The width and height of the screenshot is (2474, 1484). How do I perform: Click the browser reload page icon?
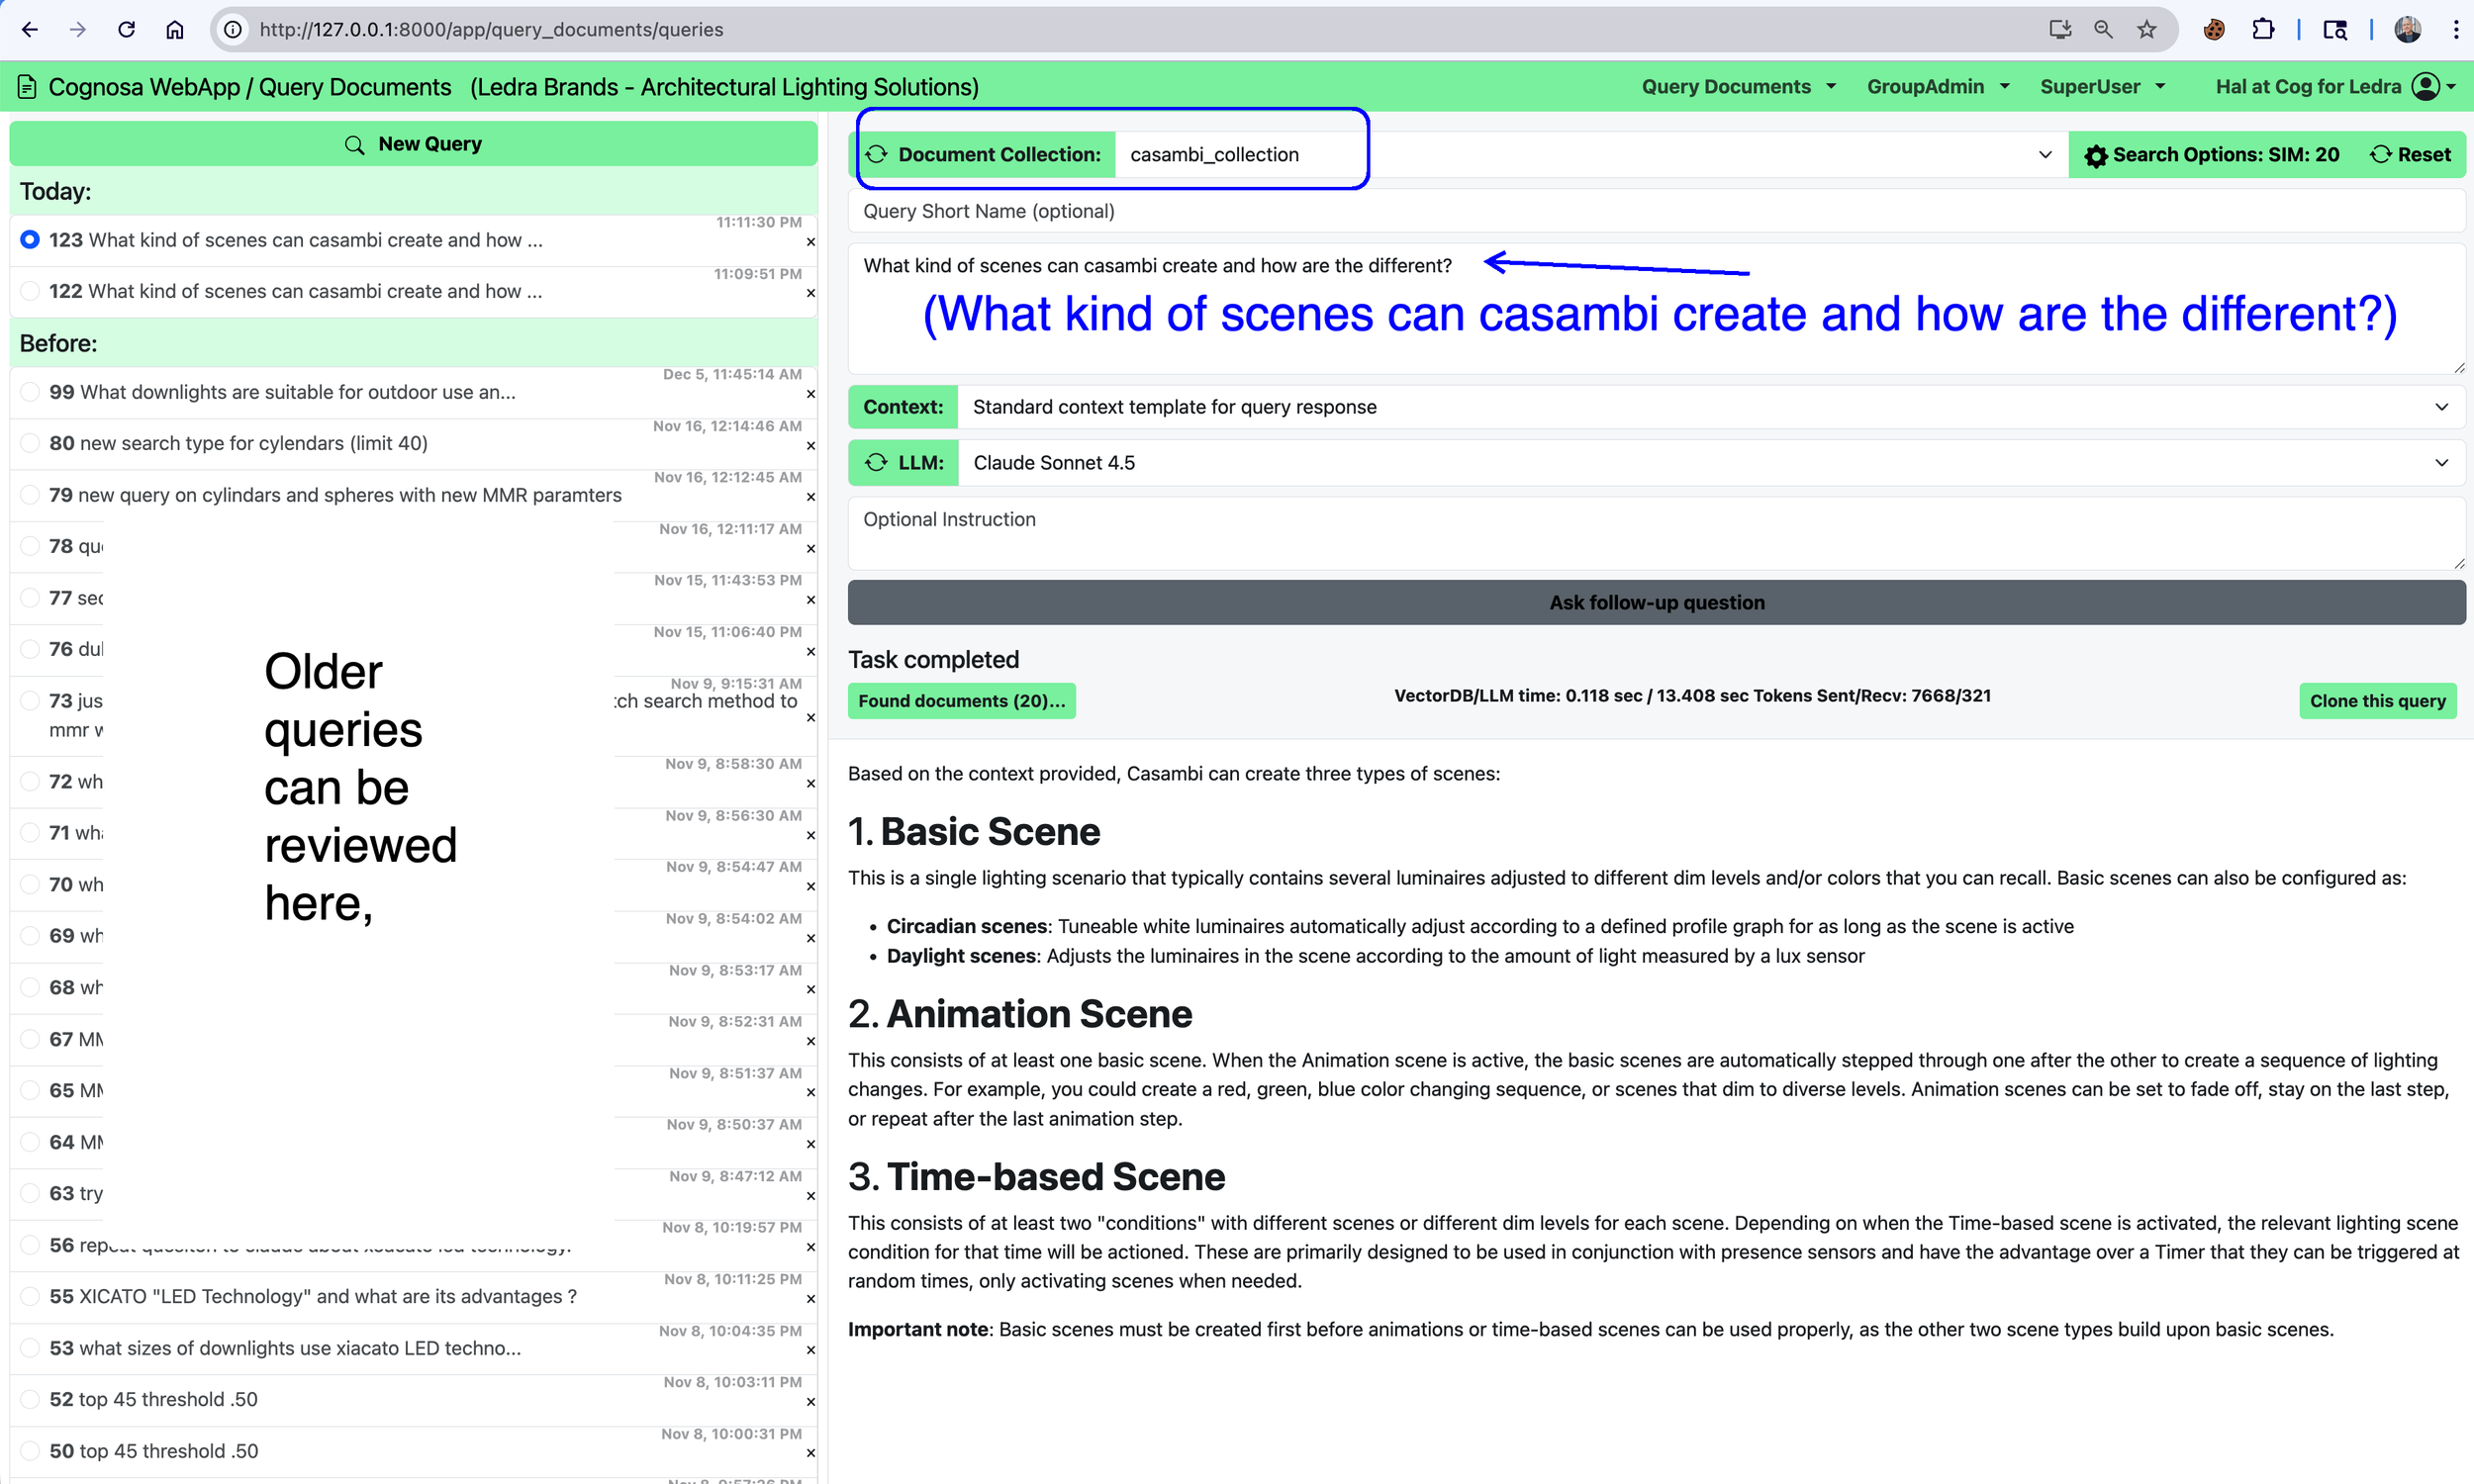click(x=126, y=29)
